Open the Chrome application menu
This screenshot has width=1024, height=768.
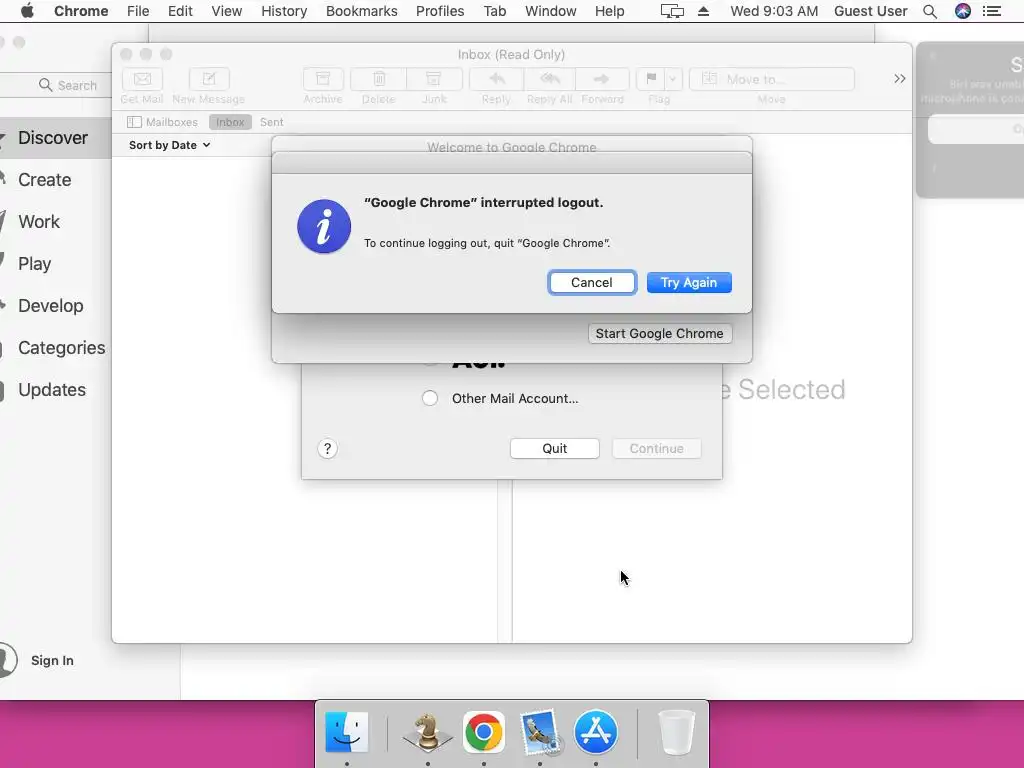click(x=81, y=11)
